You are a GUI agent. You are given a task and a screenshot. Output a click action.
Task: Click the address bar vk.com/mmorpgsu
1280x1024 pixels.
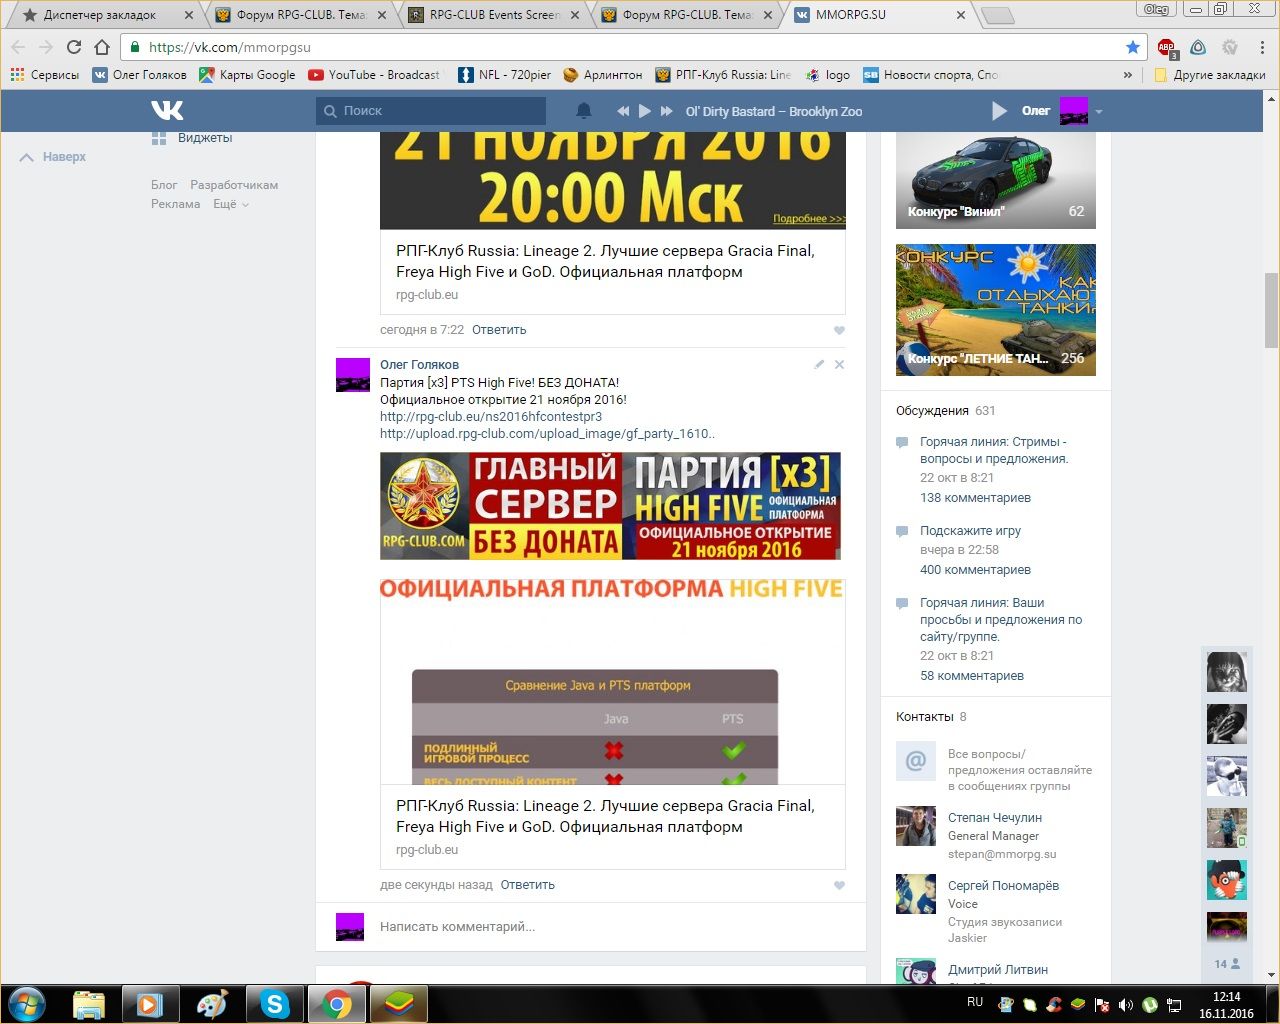pos(632,47)
